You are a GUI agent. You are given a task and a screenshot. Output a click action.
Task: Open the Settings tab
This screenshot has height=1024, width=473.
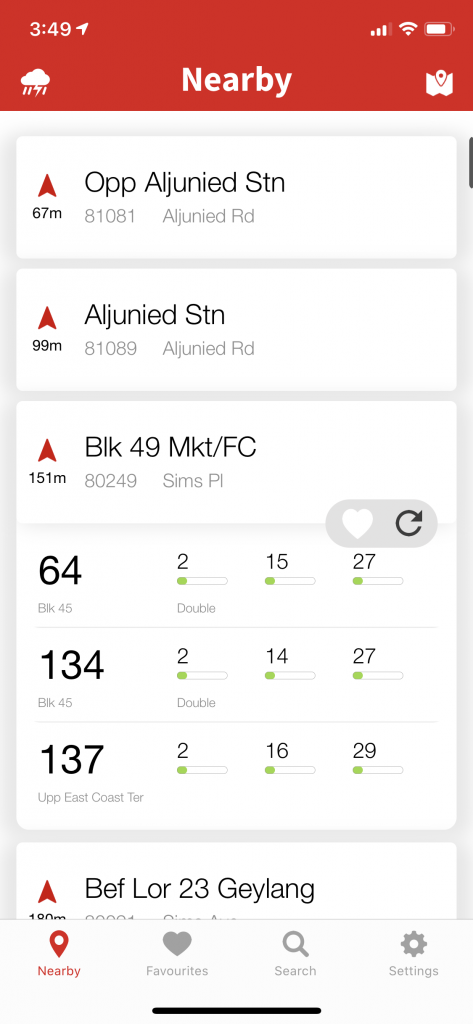414,954
